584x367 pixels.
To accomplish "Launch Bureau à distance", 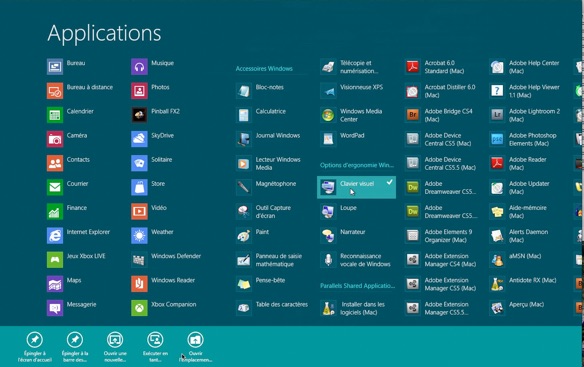I will [80, 91].
